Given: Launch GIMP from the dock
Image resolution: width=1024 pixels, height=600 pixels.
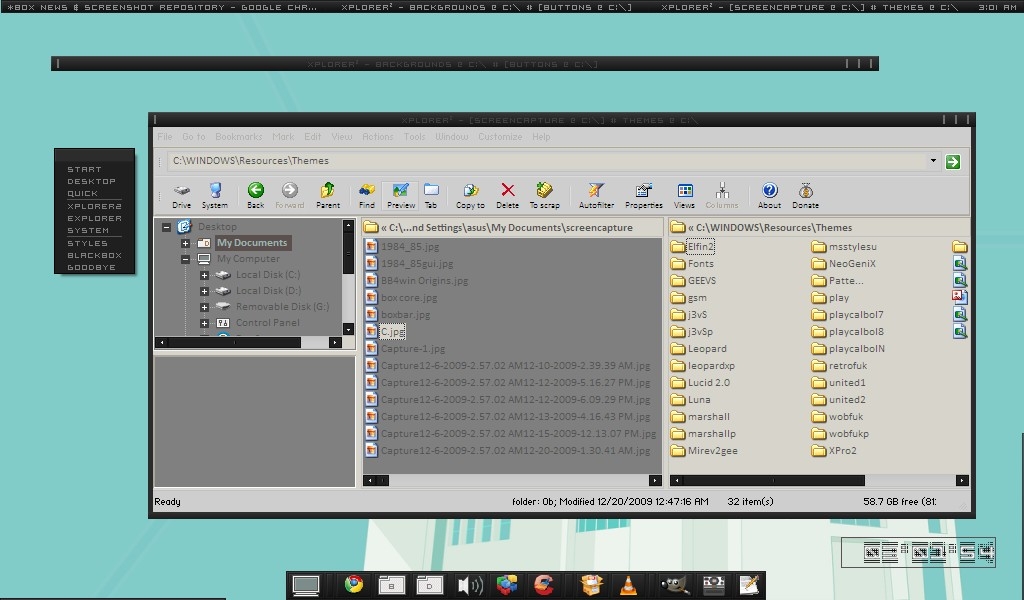Looking at the screenshot, I should (x=675, y=585).
